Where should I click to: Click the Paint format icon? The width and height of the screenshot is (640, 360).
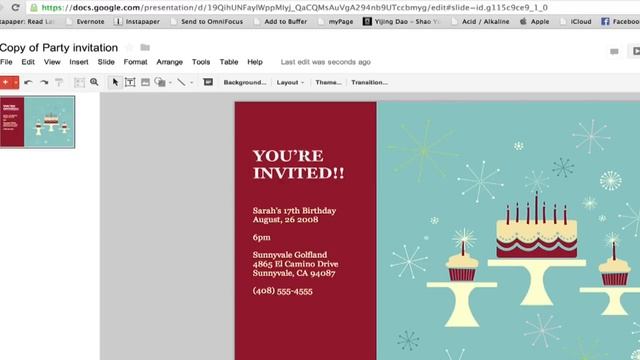click(x=59, y=82)
